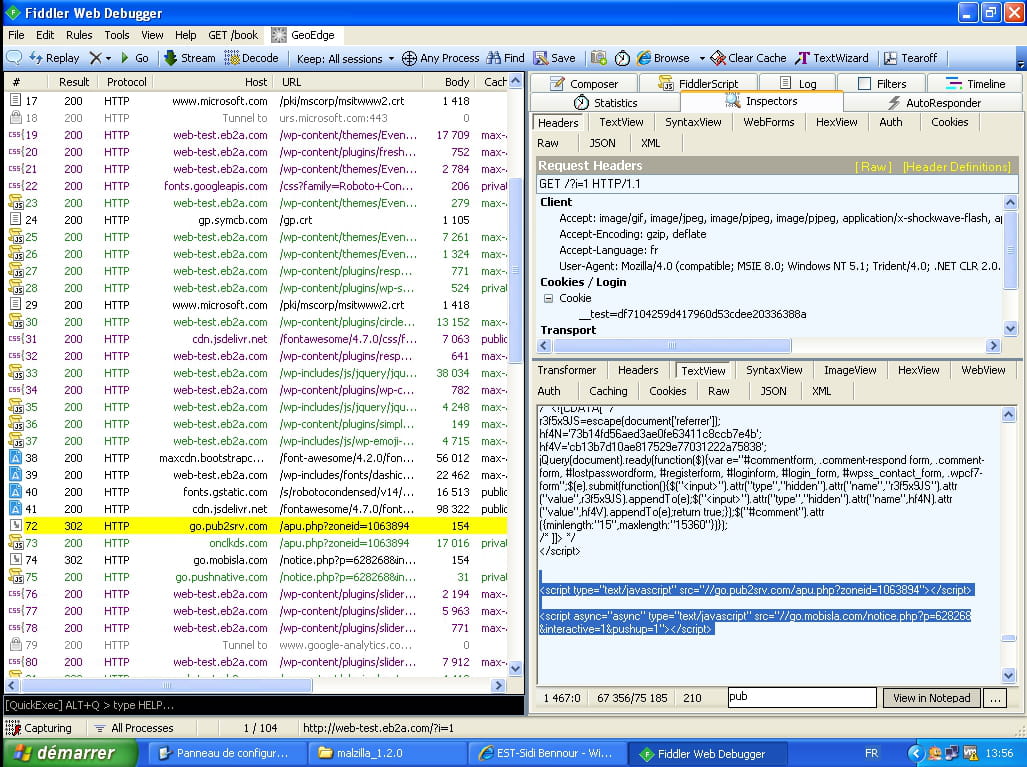This screenshot has width=1027, height=767.
Task: Select response ImageView inspector tab
Action: 850,370
